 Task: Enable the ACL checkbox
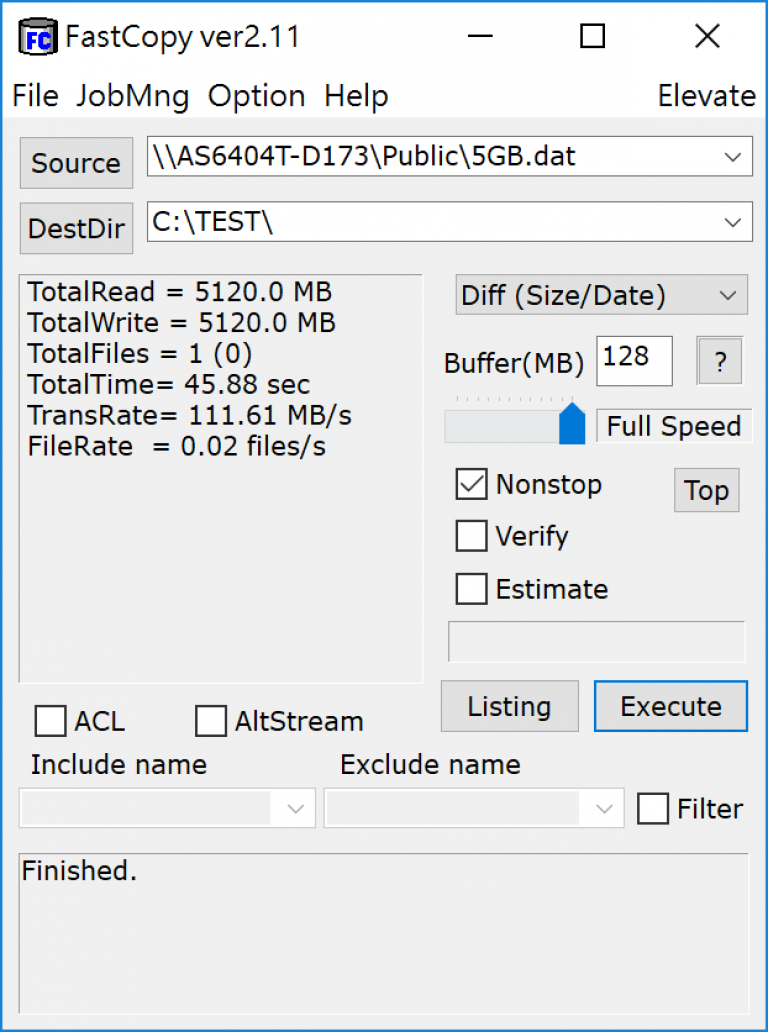50,721
